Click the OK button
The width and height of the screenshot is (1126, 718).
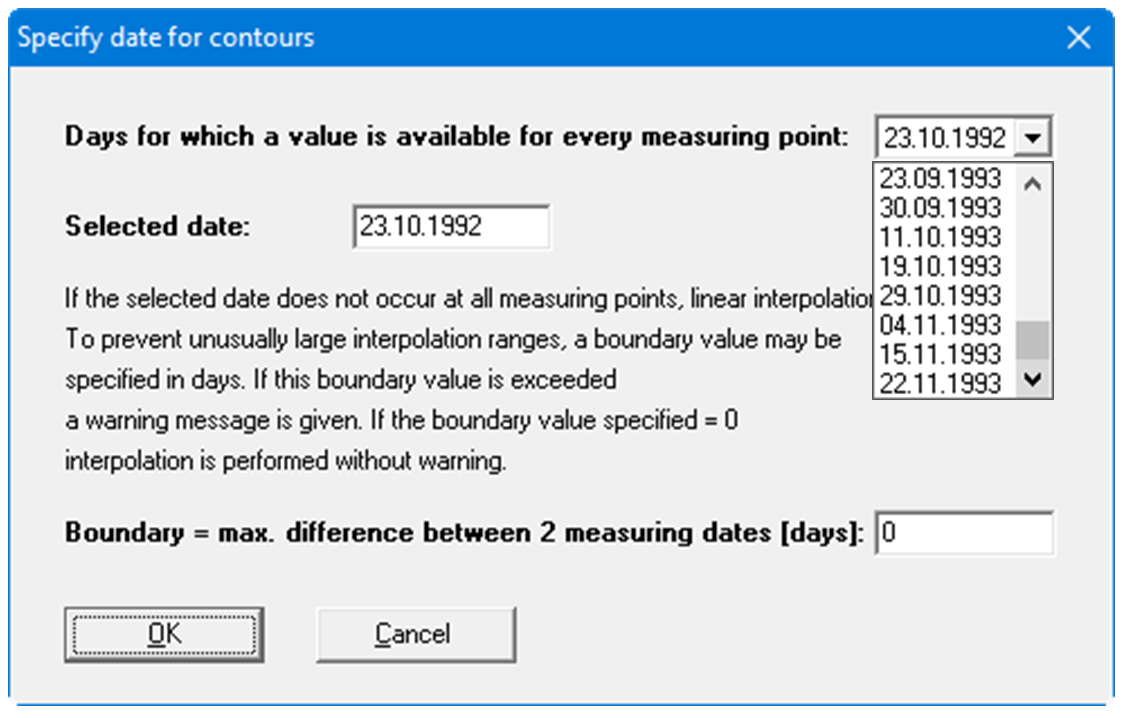164,634
